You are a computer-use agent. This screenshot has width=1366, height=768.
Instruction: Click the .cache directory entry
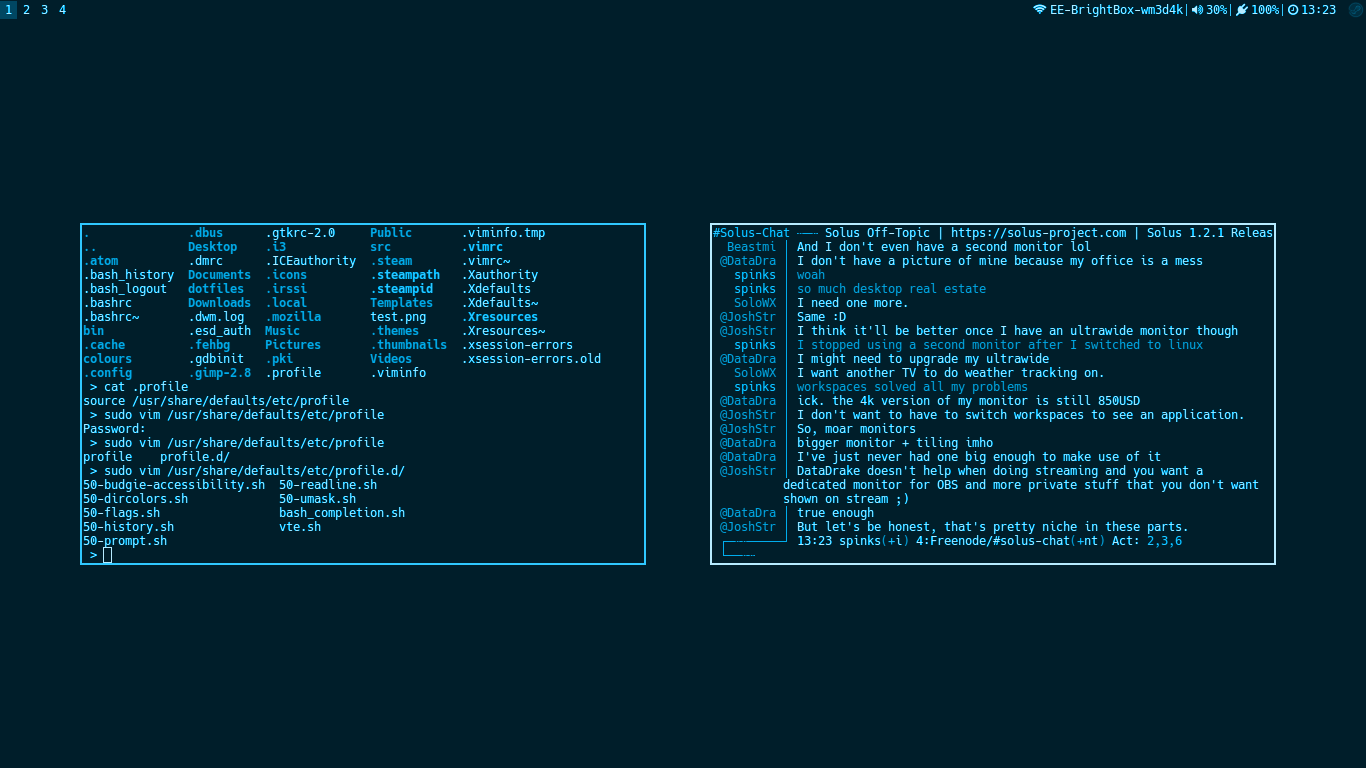tap(104, 345)
